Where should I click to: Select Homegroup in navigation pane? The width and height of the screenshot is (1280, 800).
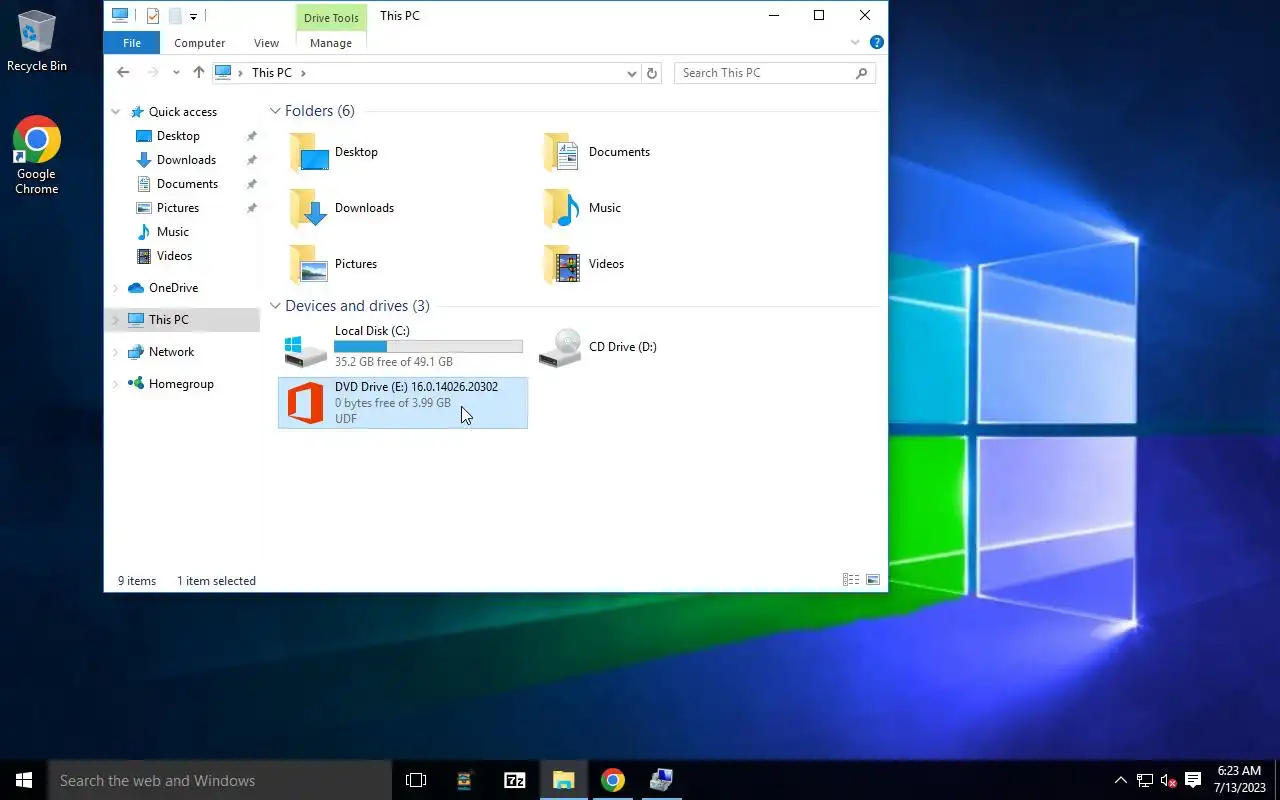click(181, 384)
